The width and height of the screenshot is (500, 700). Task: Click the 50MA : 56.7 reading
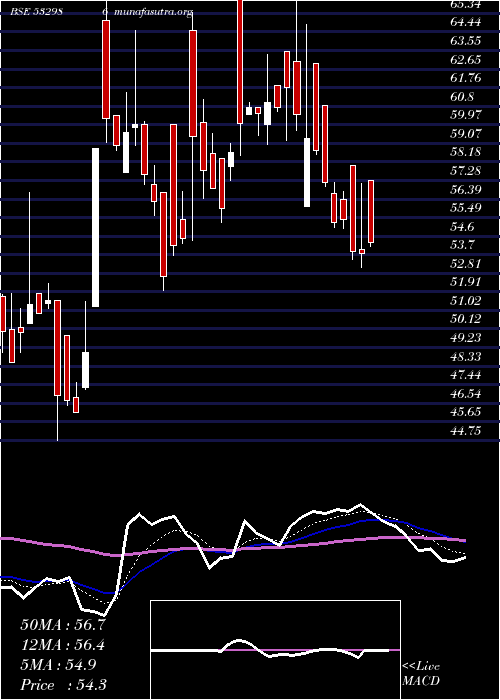[63, 625]
